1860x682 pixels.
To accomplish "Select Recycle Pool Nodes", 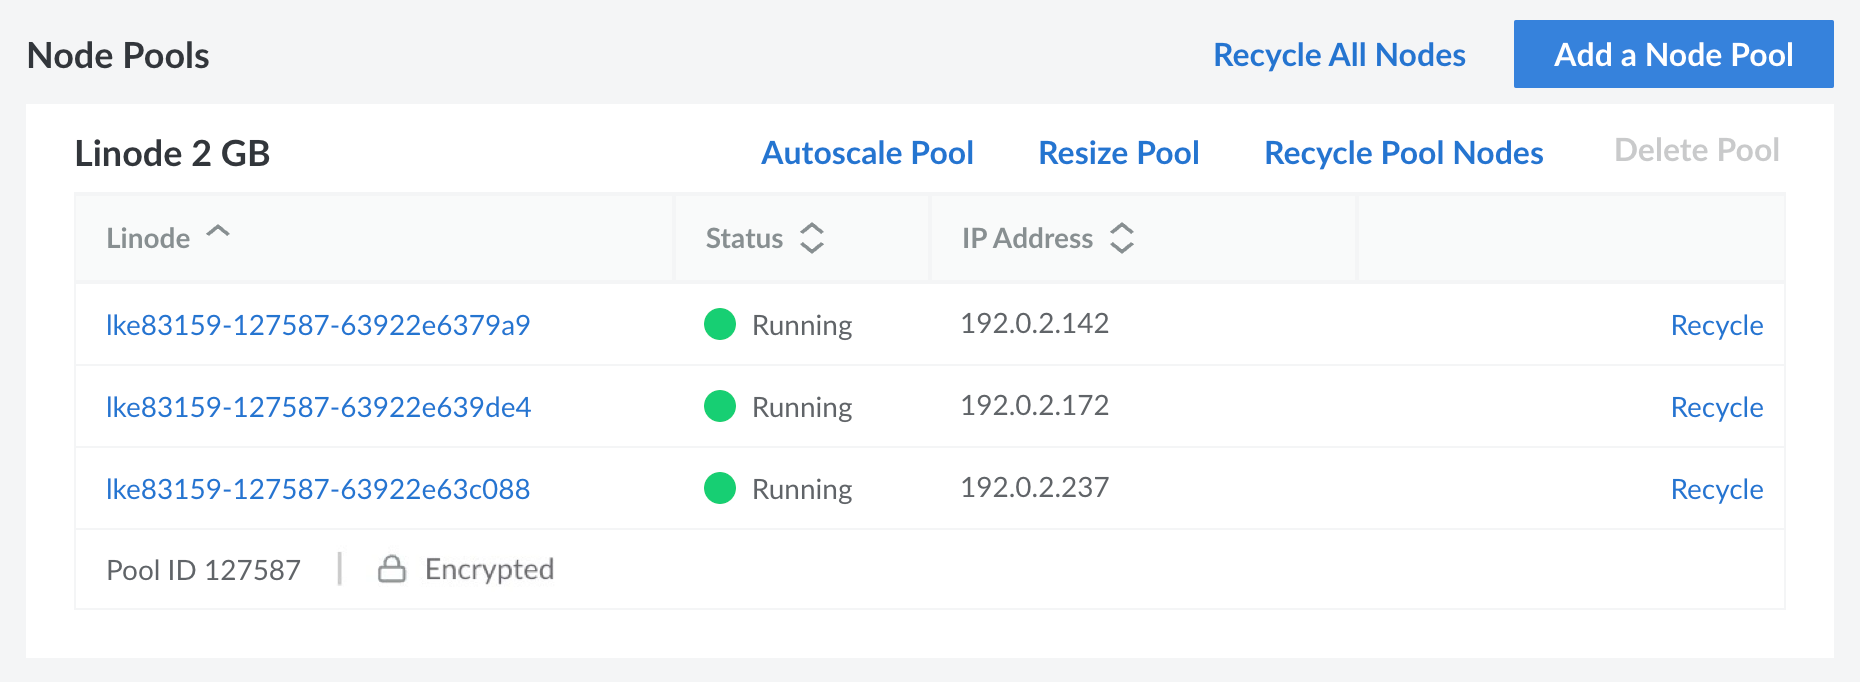I will pos(1403,153).
